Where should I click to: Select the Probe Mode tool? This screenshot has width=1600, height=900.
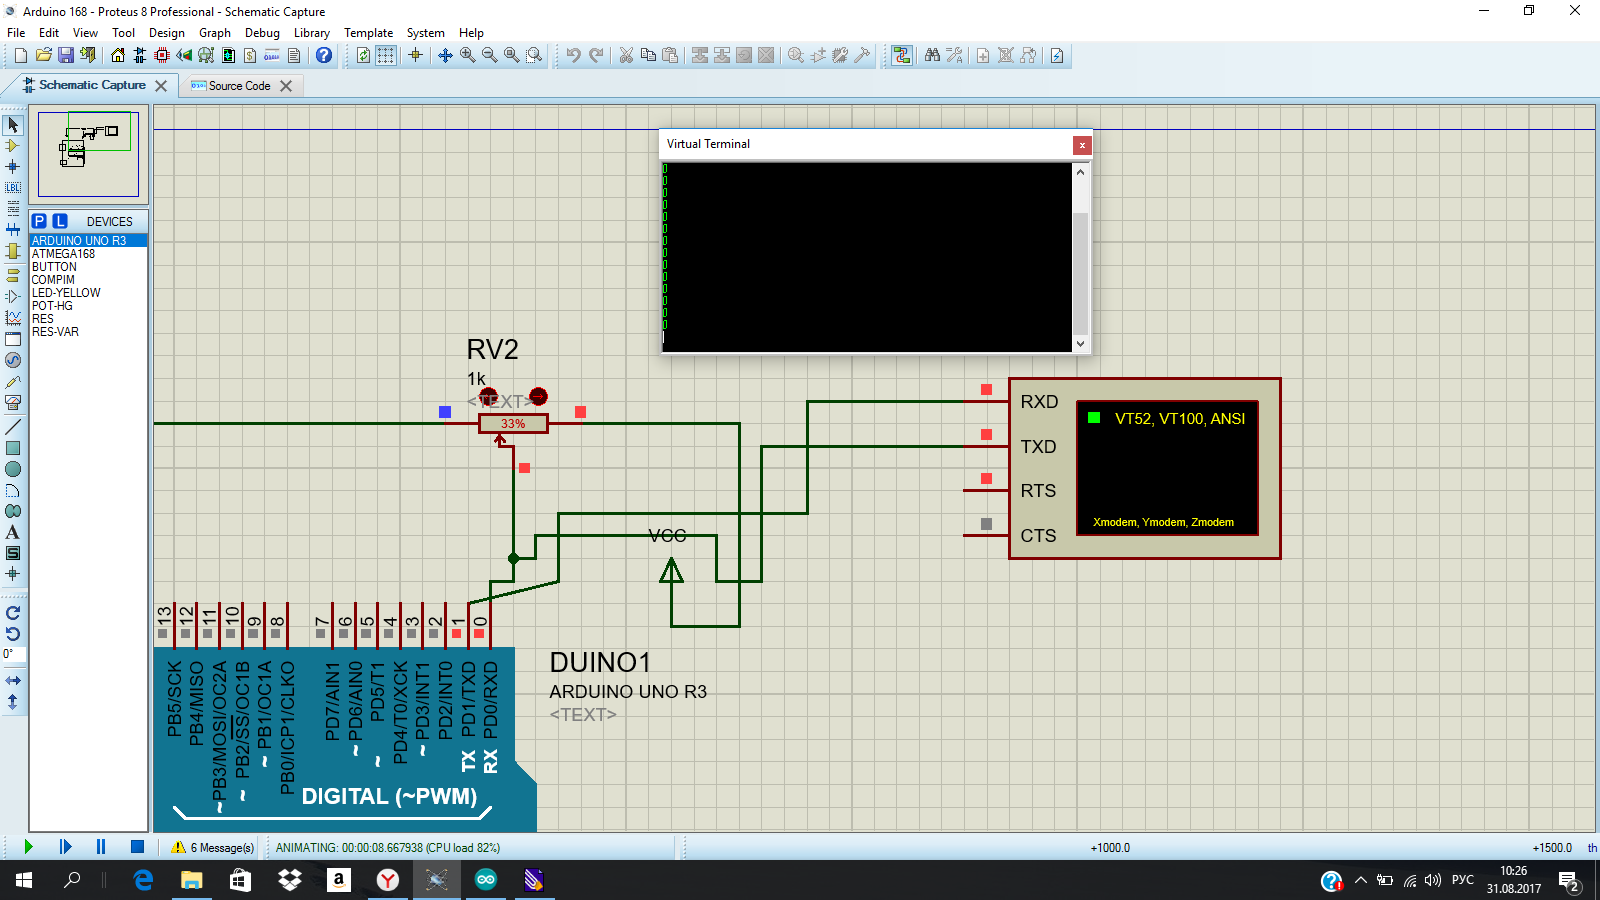coord(13,381)
